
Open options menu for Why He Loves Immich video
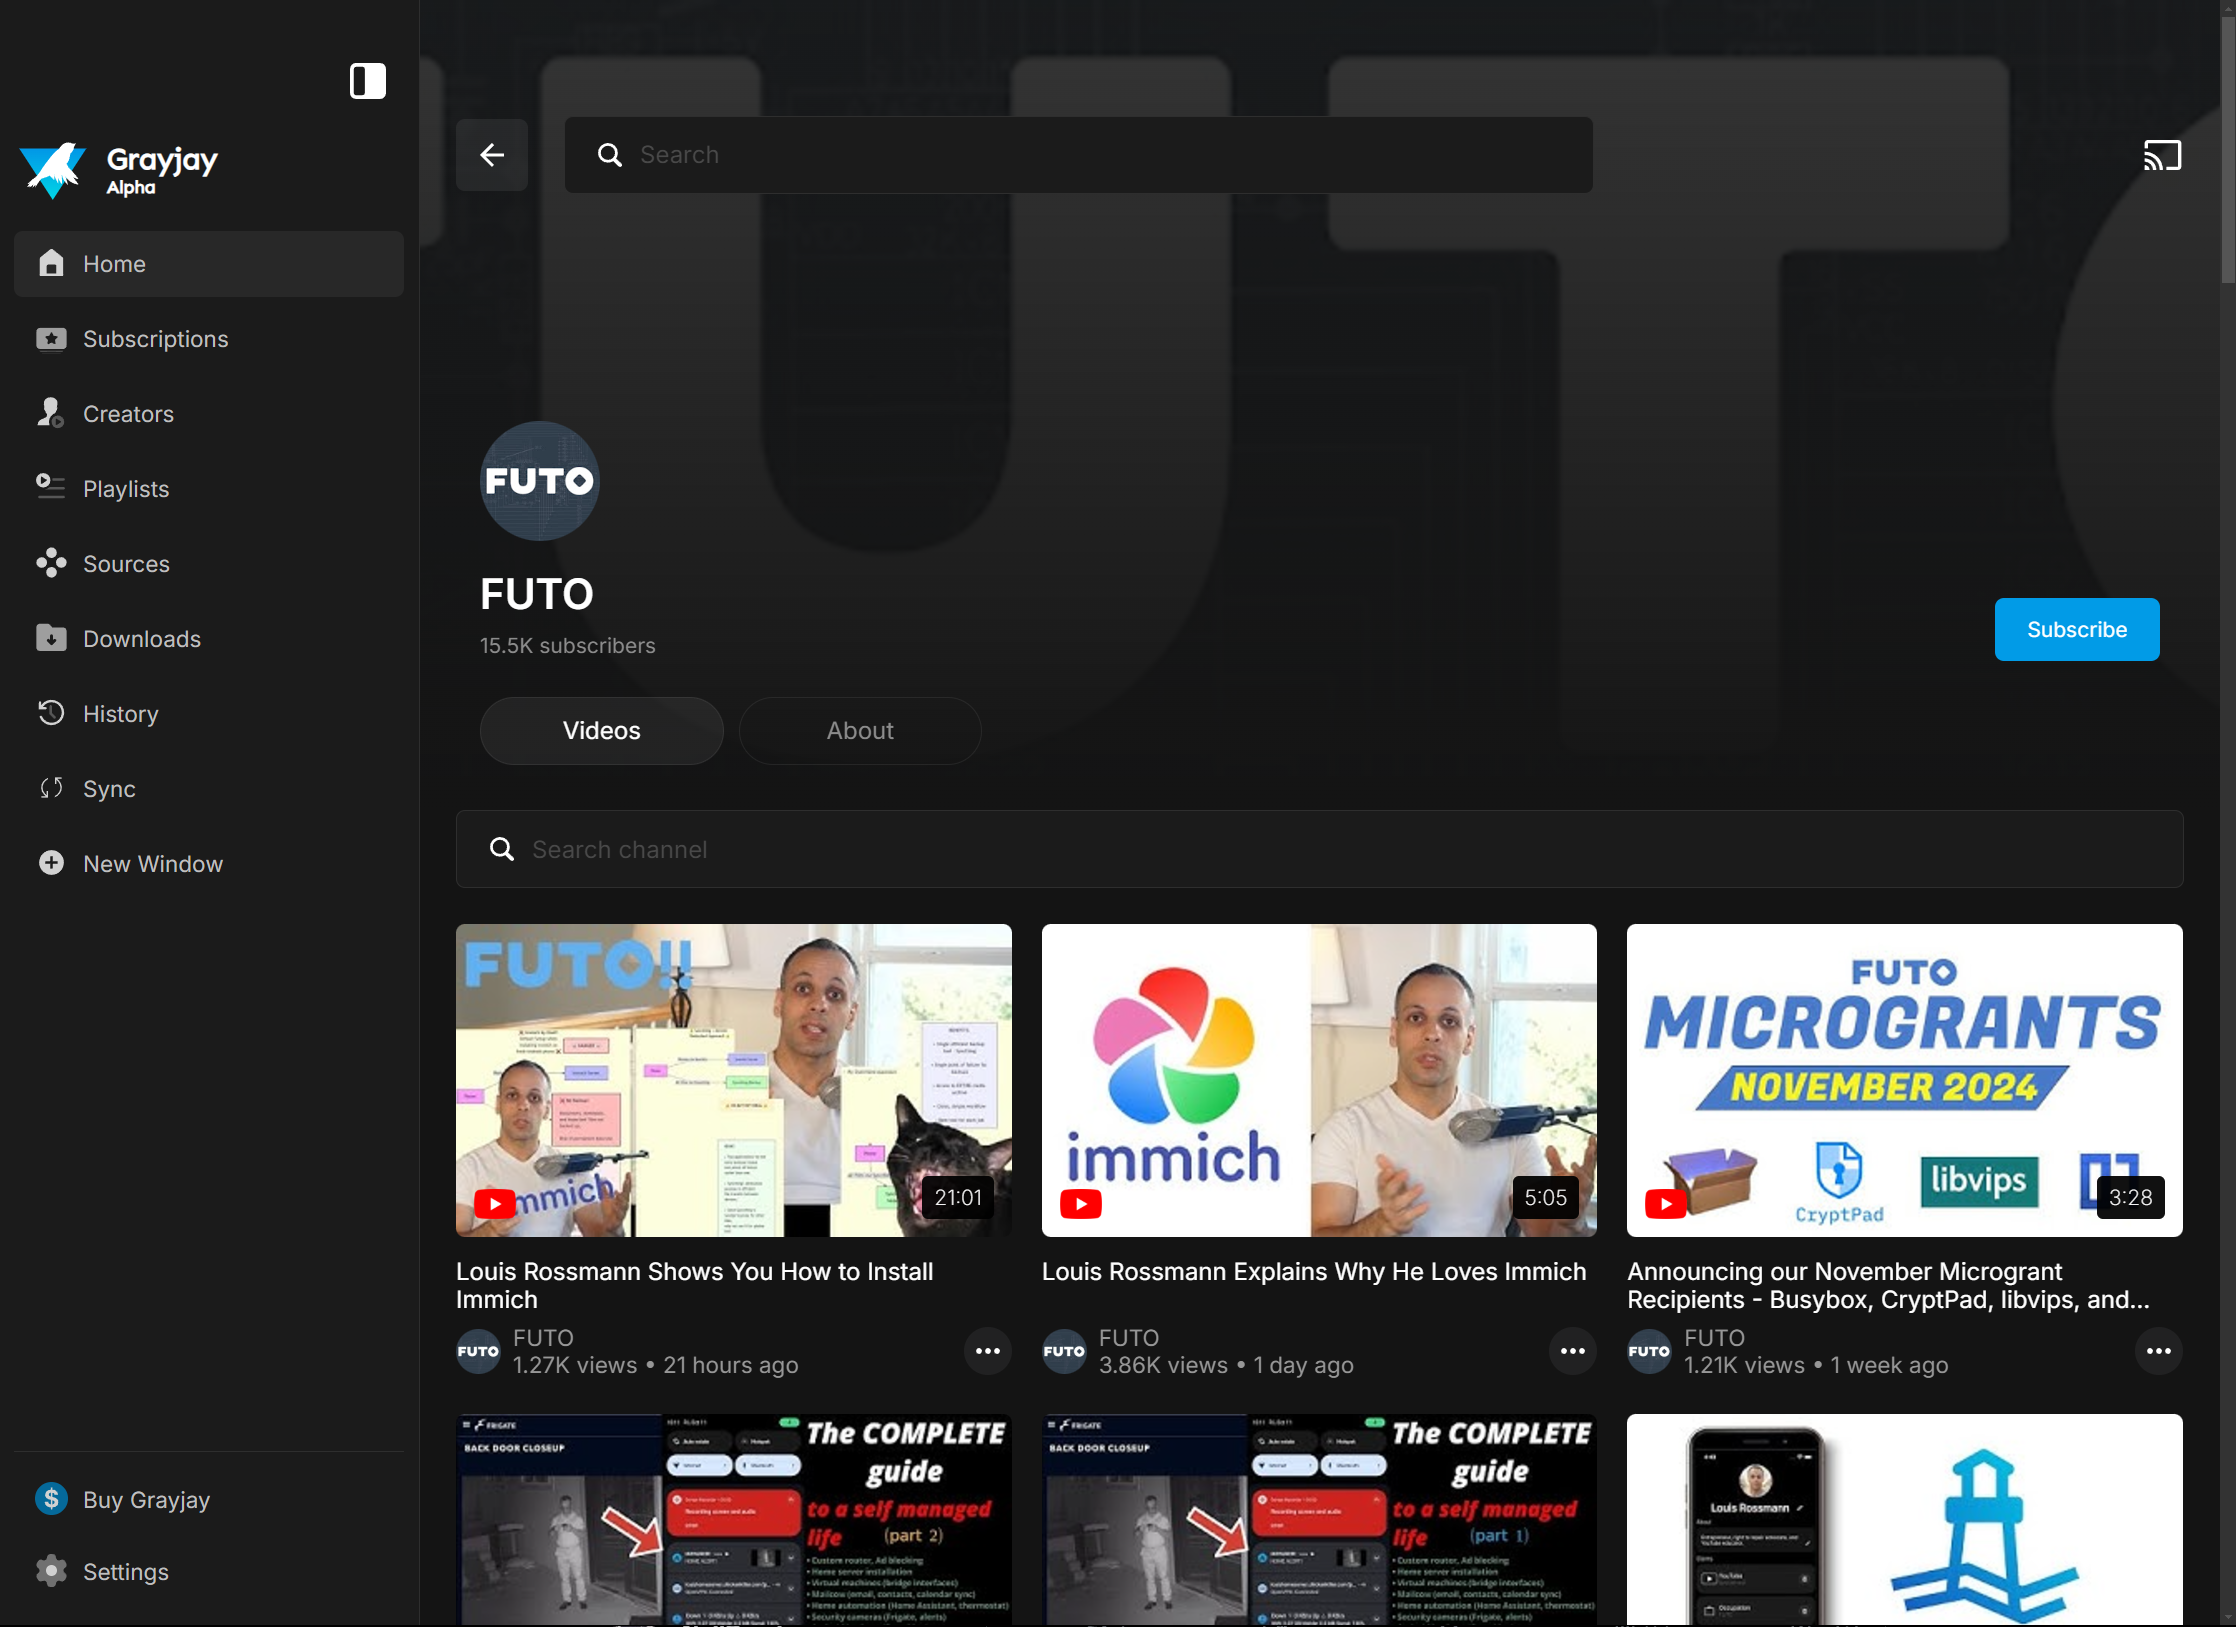pyautogui.click(x=1572, y=1351)
